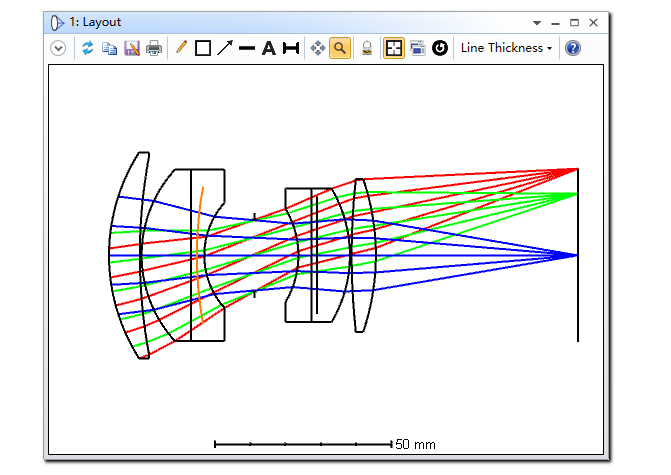Click the Layout window title icon
This screenshot has height=475, width=671.
coord(57,23)
